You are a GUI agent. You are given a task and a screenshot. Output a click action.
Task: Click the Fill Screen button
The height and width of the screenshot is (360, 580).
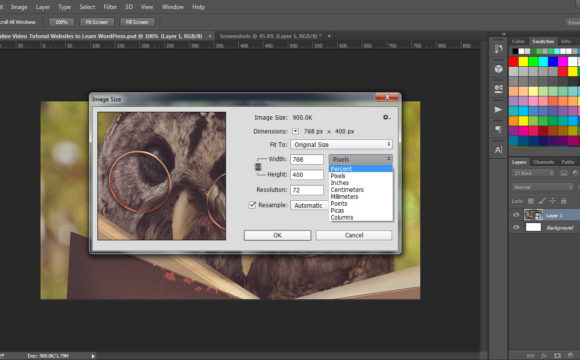coord(136,22)
